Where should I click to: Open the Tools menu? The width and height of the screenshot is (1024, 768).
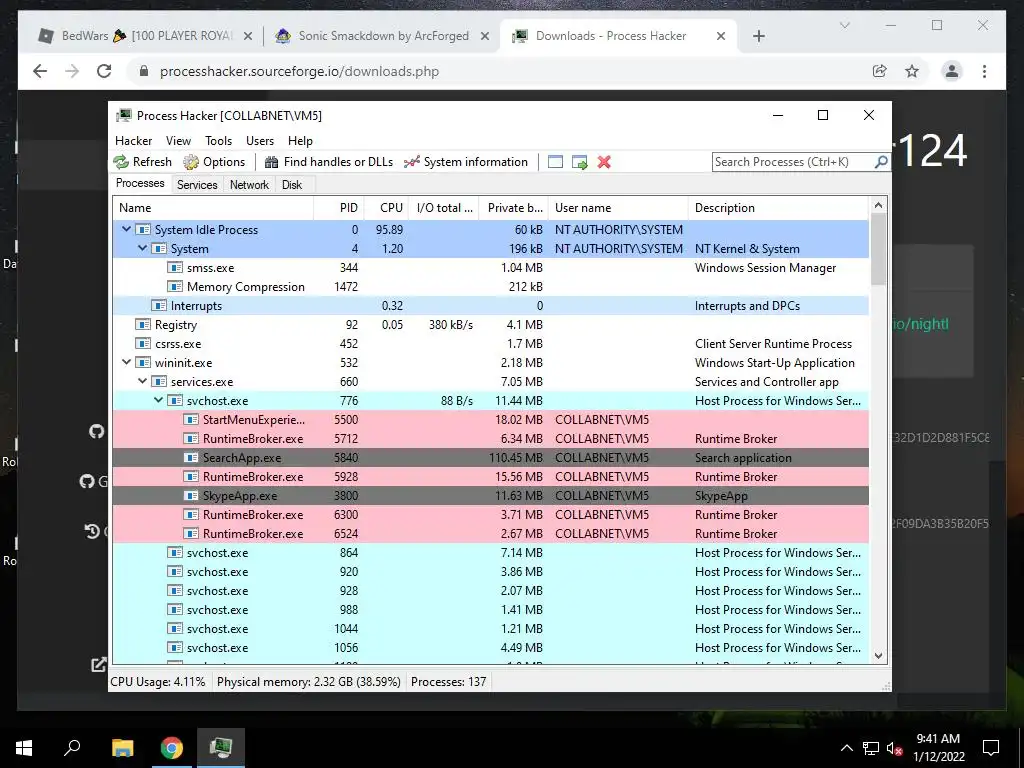pos(218,141)
